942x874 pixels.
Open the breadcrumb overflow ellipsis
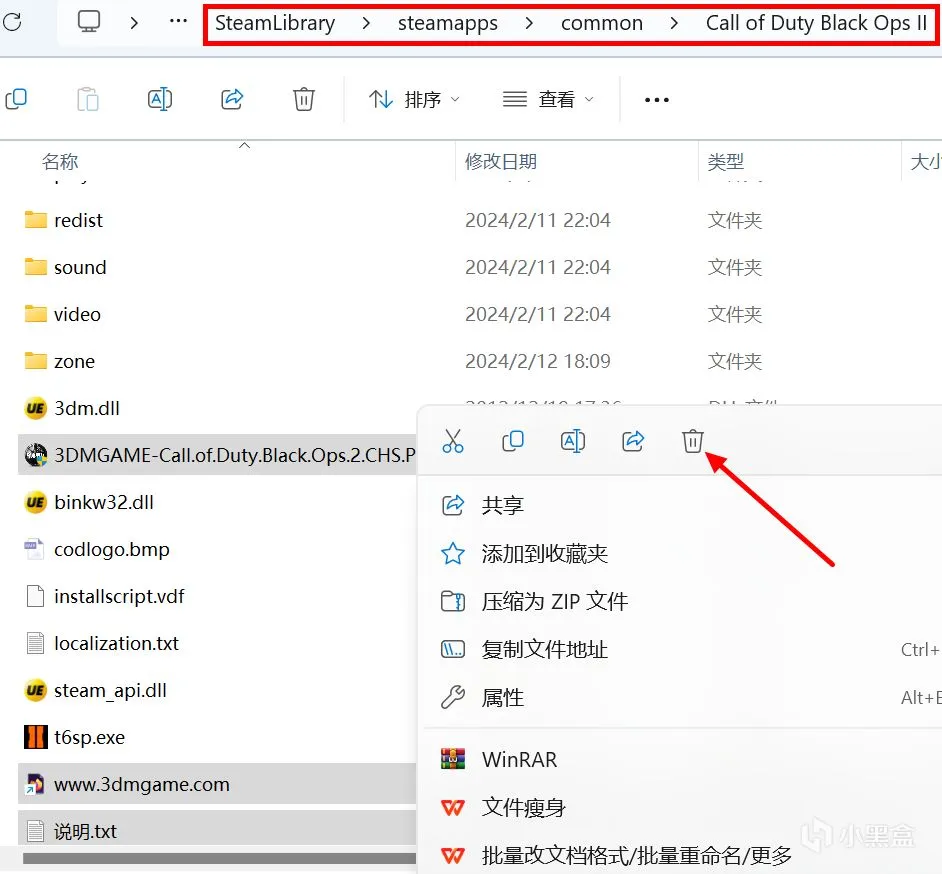point(178,22)
